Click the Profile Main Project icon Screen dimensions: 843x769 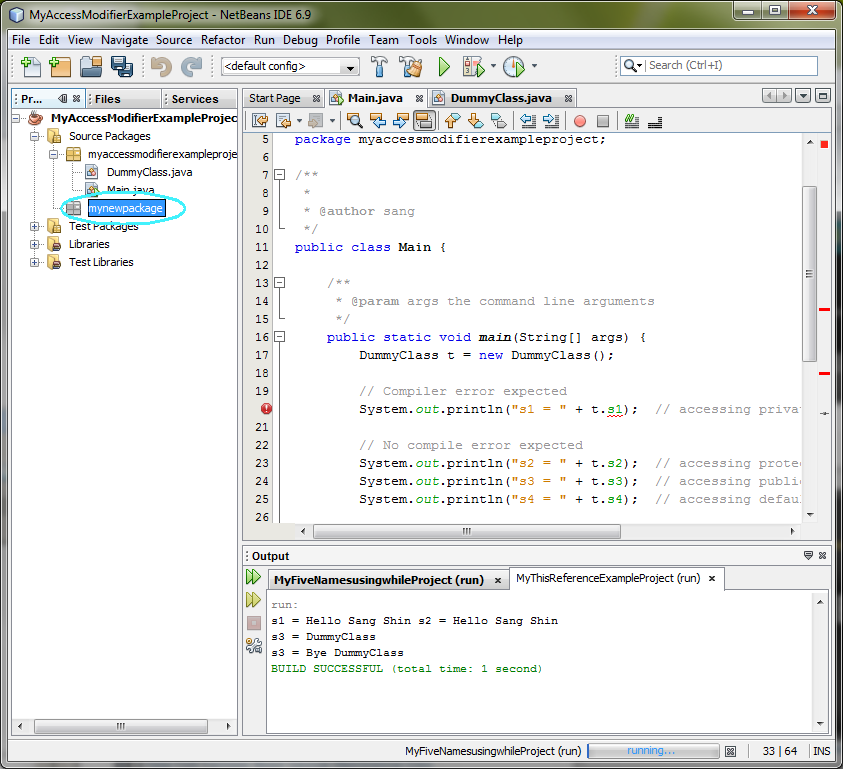(514, 66)
